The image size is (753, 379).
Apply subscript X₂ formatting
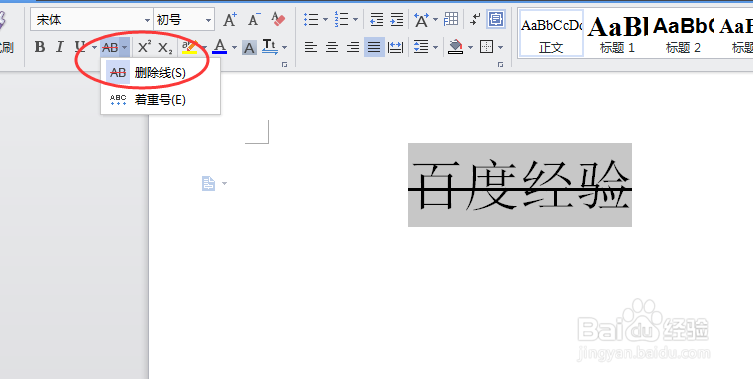pyautogui.click(x=165, y=47)
